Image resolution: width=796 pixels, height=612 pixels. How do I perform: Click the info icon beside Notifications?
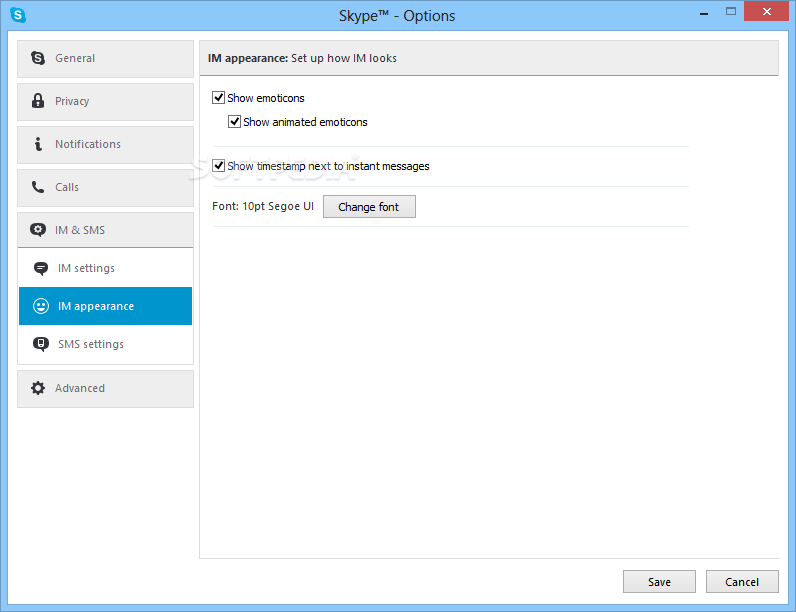click(38, 144)
